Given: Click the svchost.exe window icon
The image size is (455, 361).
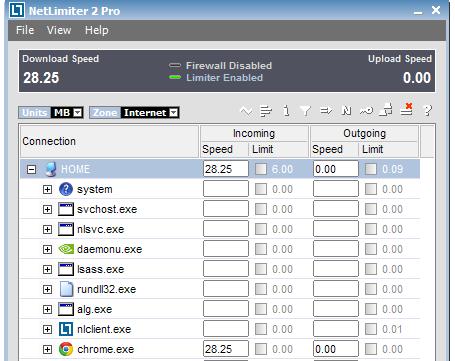Looking at the screenshot, I should [66, 209].
